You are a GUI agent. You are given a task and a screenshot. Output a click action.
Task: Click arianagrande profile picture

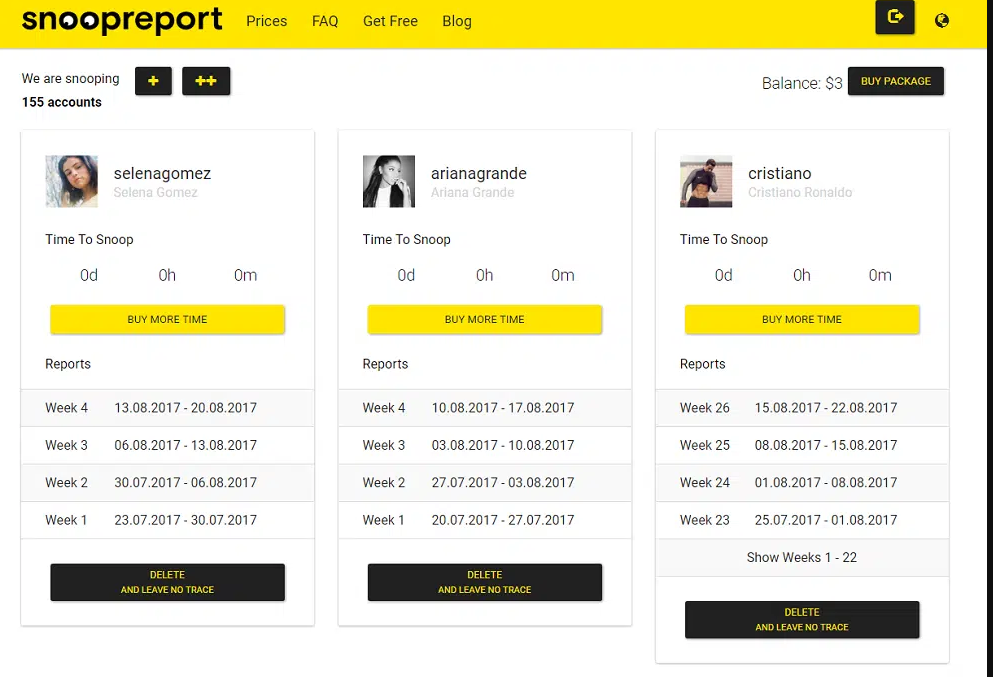[x=389, y=181]
